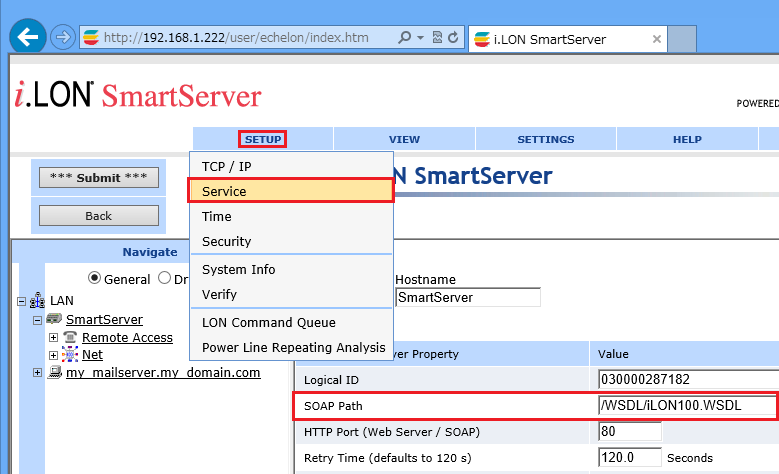This screenshot has width=779, height=474.
Task: Click the SmartServer device icon in tree
Action: coord(54,320)
